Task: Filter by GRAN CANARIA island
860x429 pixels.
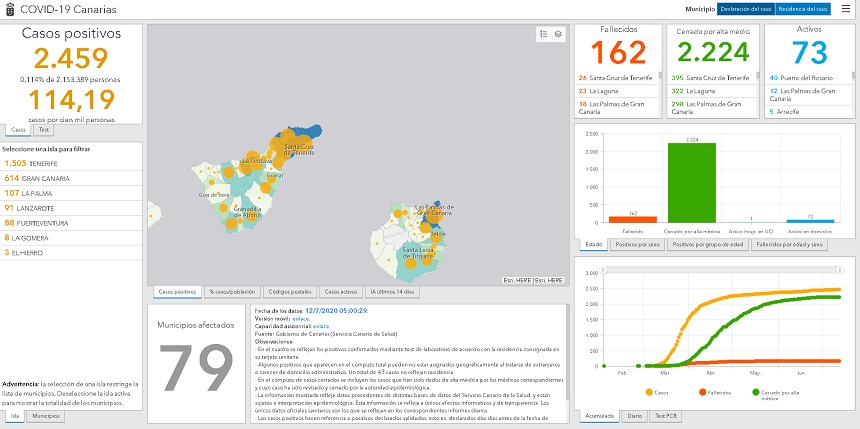Action: pyautogui.click(x=34, y=178)
